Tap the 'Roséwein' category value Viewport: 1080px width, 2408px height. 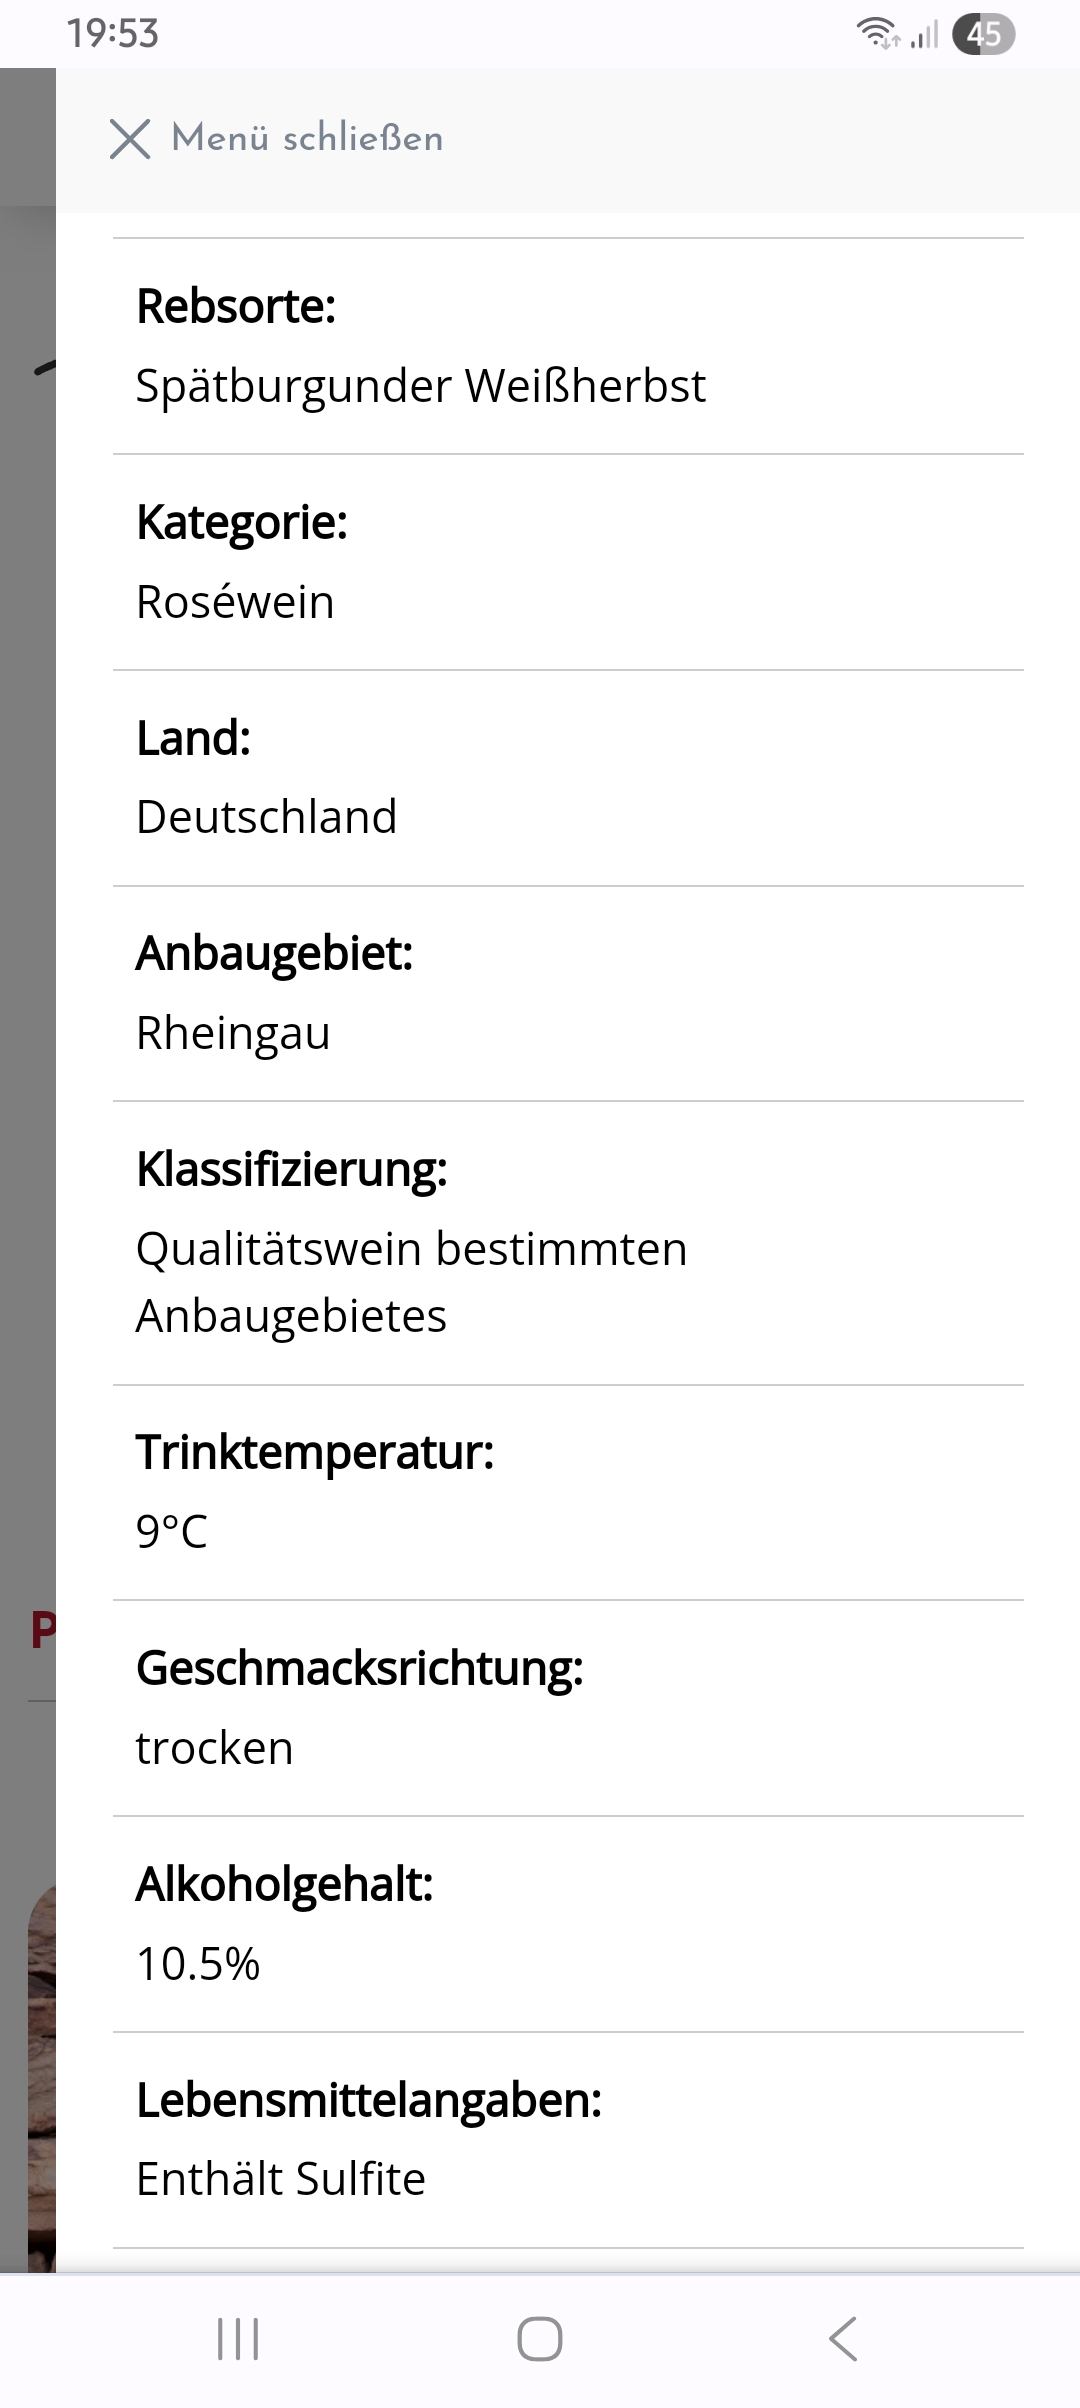point(235,602)
